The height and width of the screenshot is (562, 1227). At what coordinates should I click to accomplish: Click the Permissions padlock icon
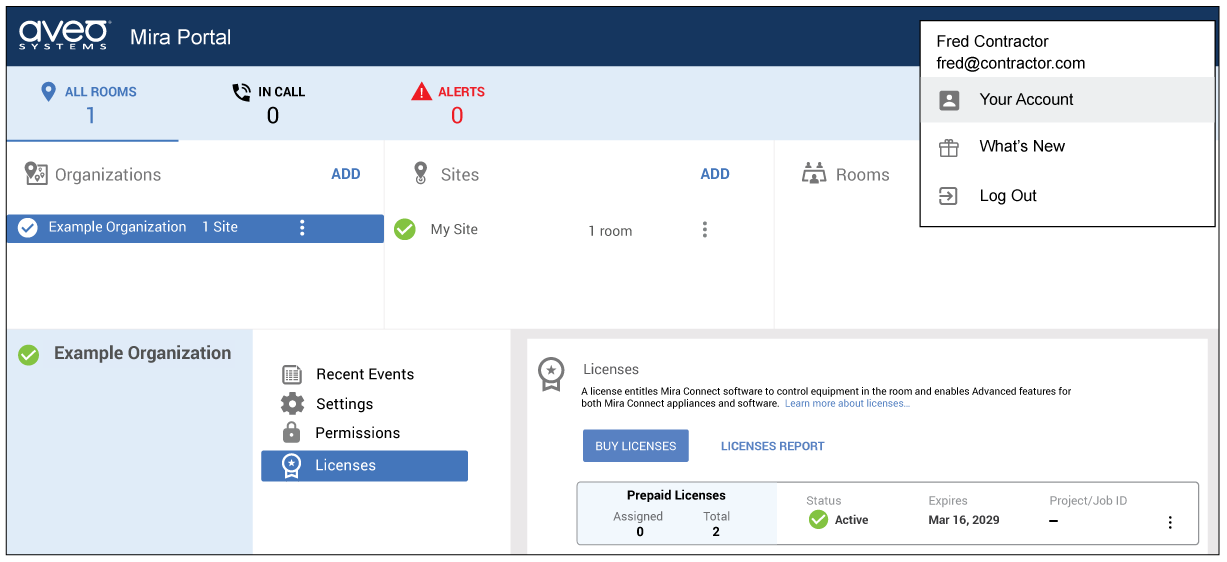[292, 433]
